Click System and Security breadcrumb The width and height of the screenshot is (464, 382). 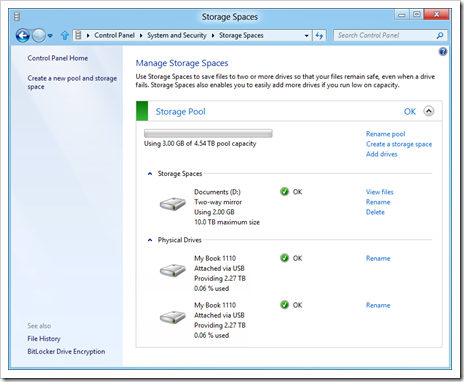pyautogui.click(x=177, y=35)
